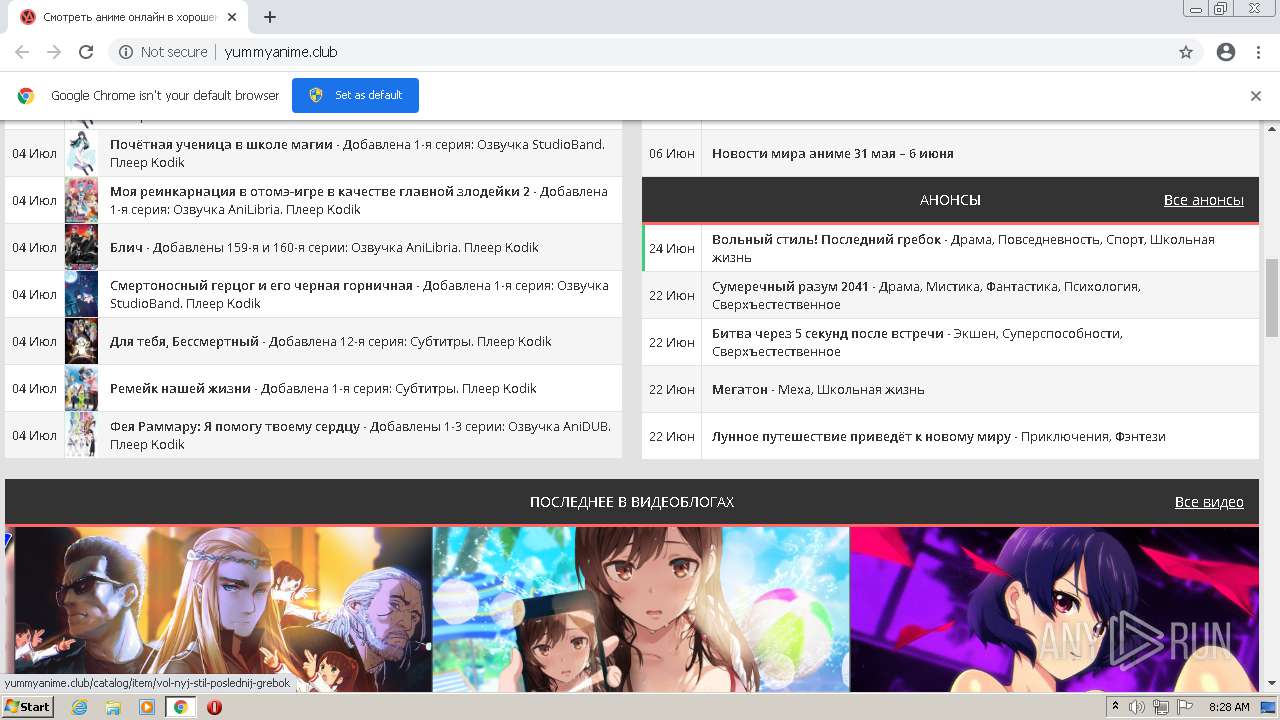Viewport: 1280px width, 720px height.
Task: Open Chrome profile avatar menu
Action: [x=1226, y=52]
